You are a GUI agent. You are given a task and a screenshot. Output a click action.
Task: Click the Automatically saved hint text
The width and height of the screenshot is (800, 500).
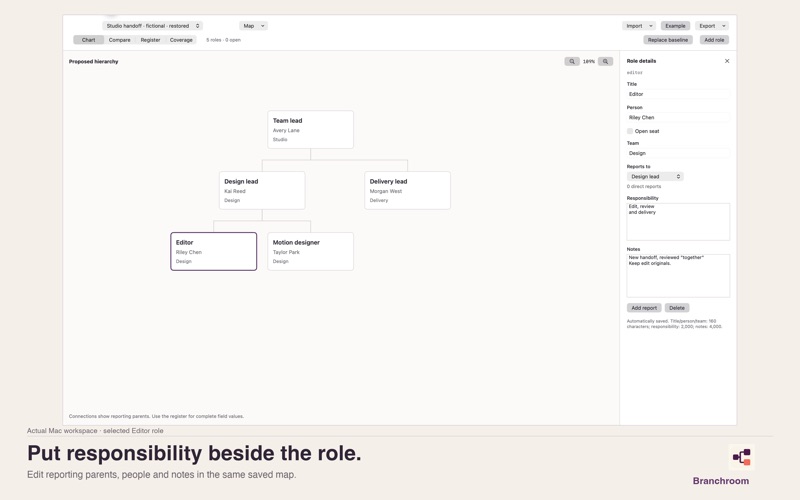674,323
